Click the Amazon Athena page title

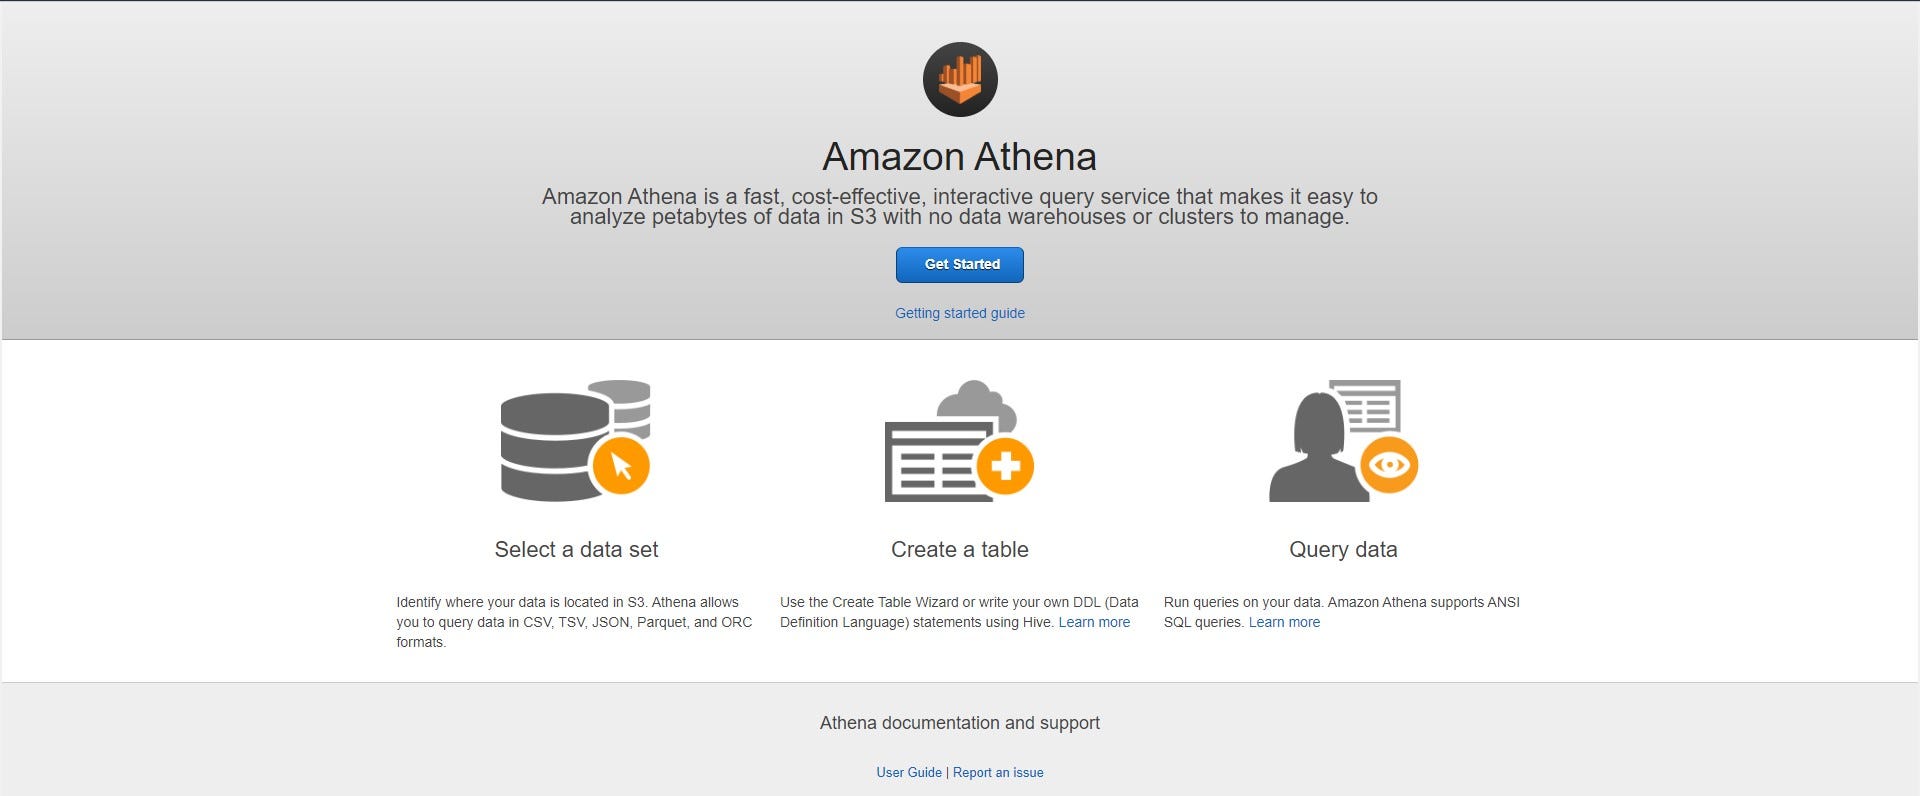click(959, 156)
